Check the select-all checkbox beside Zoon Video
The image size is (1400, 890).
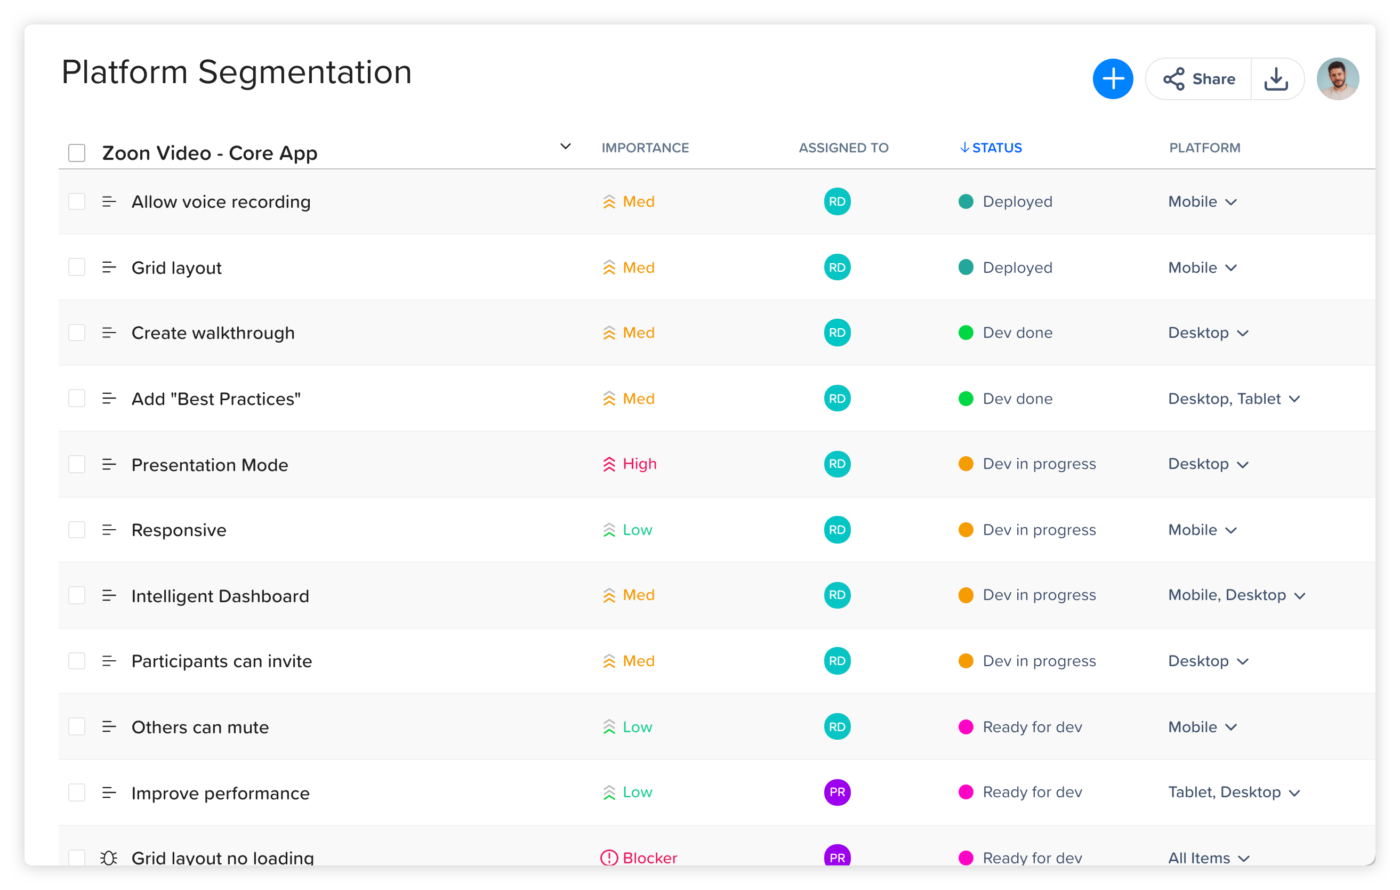(x=77, y=153)
